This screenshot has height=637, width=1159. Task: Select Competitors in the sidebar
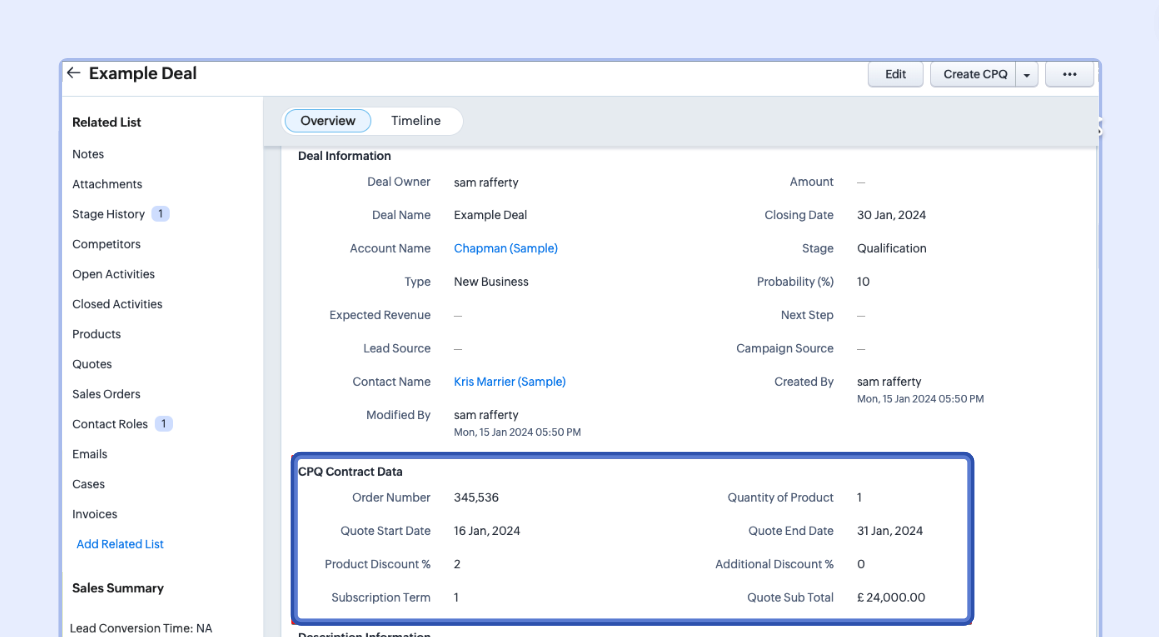106,244
